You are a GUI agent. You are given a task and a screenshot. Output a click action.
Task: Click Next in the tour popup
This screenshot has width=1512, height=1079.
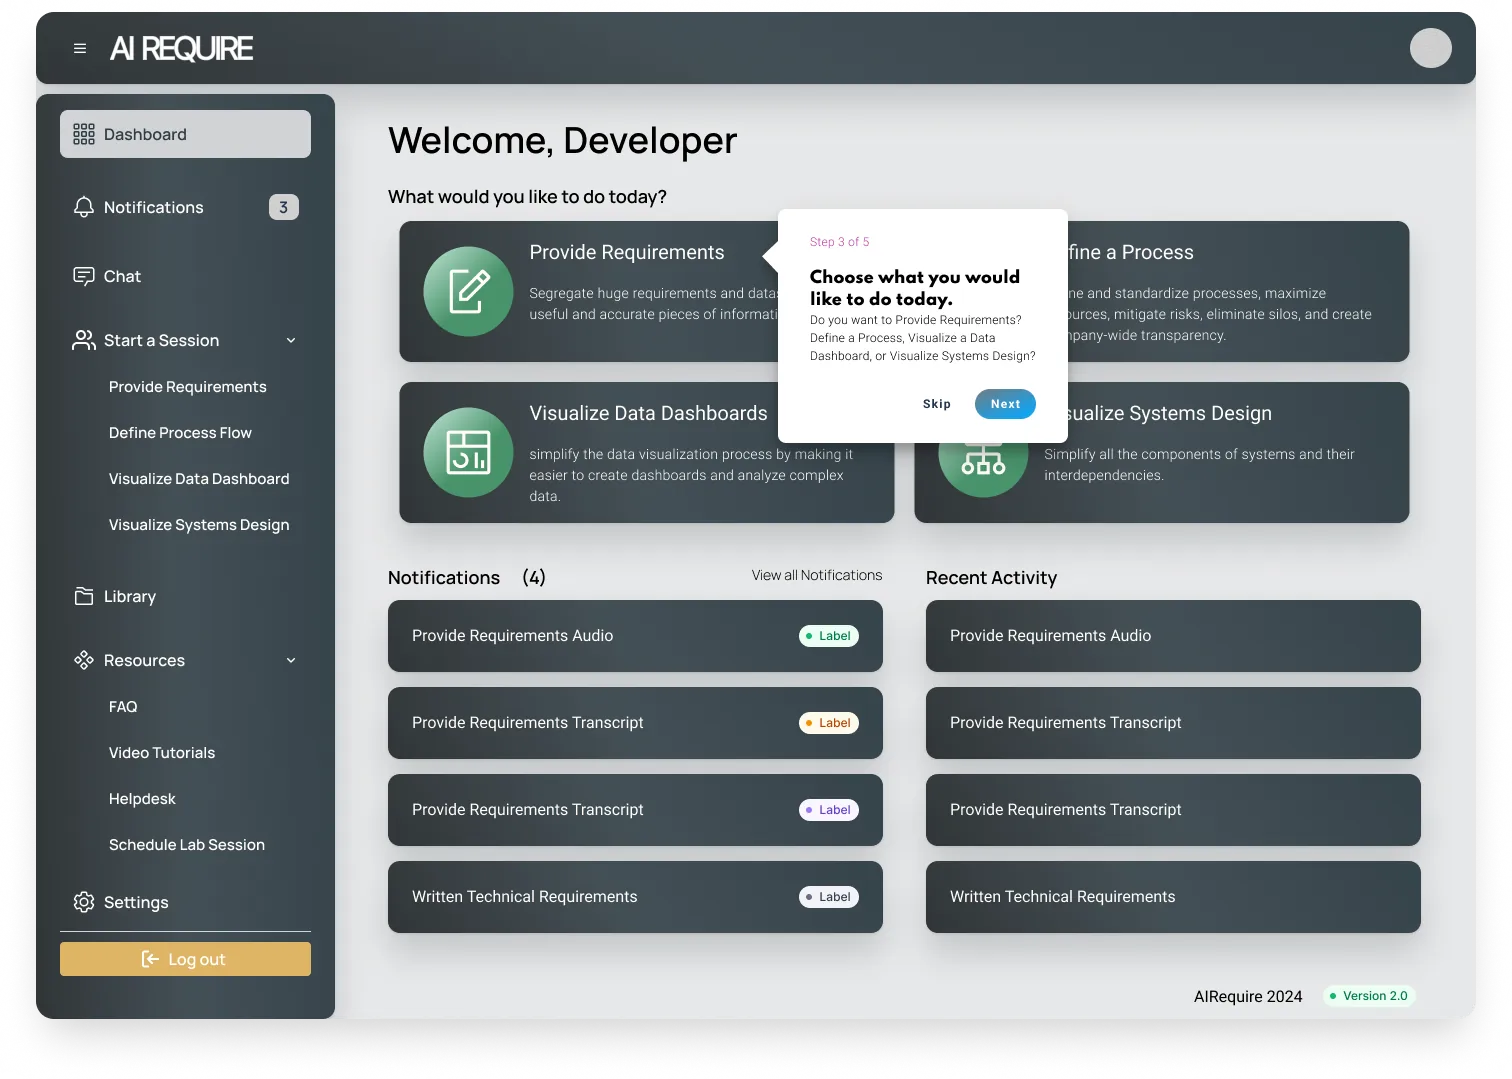pyautogui.click(x=1005, y=404)
